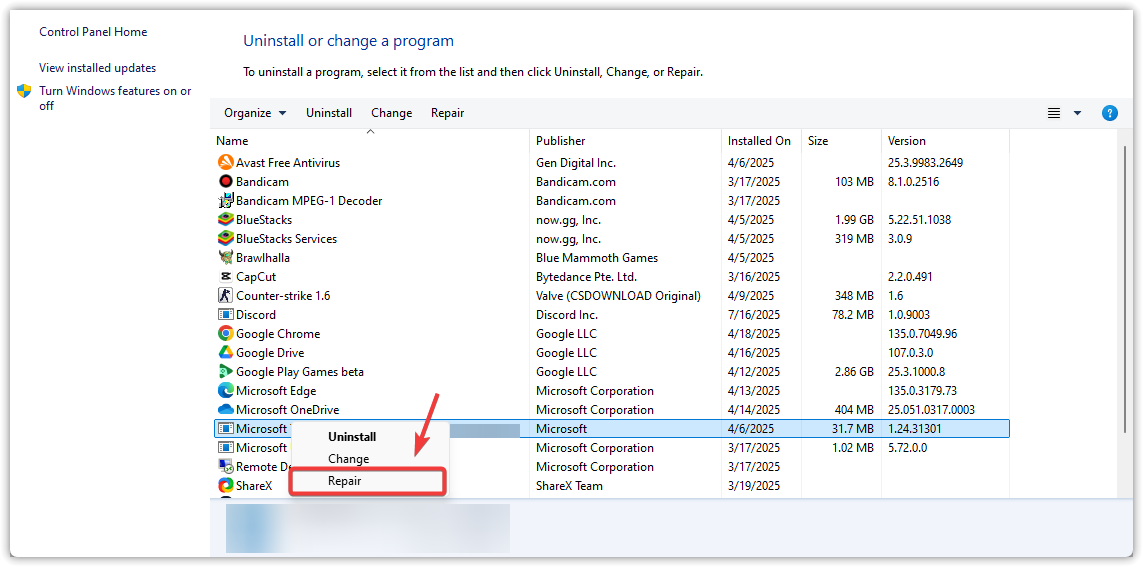Image resolution: width=1143 pixels, height=567 pixels.
Task: Click the shield icon beside Windows features
Action: [24, 91]
